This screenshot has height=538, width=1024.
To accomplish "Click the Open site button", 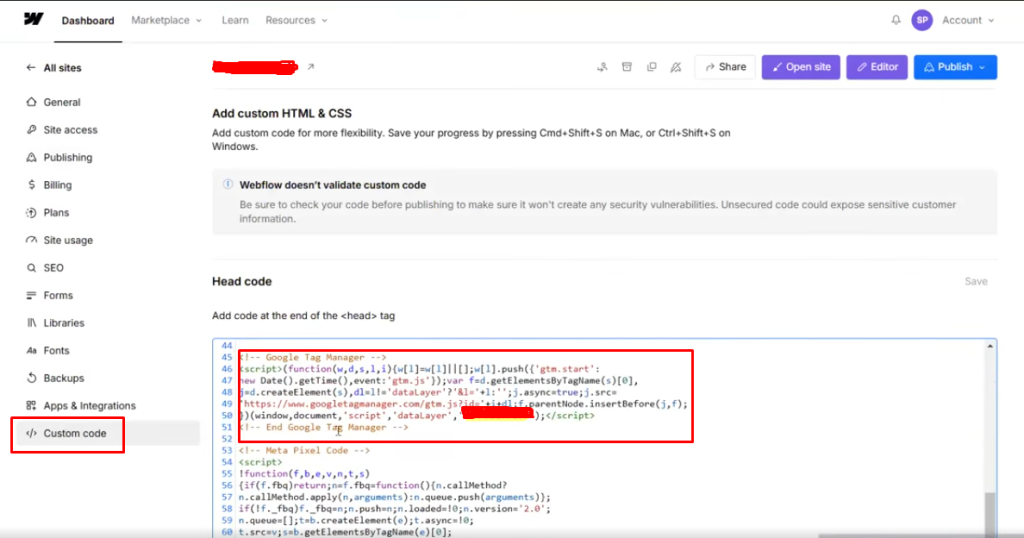I will 800,67.
